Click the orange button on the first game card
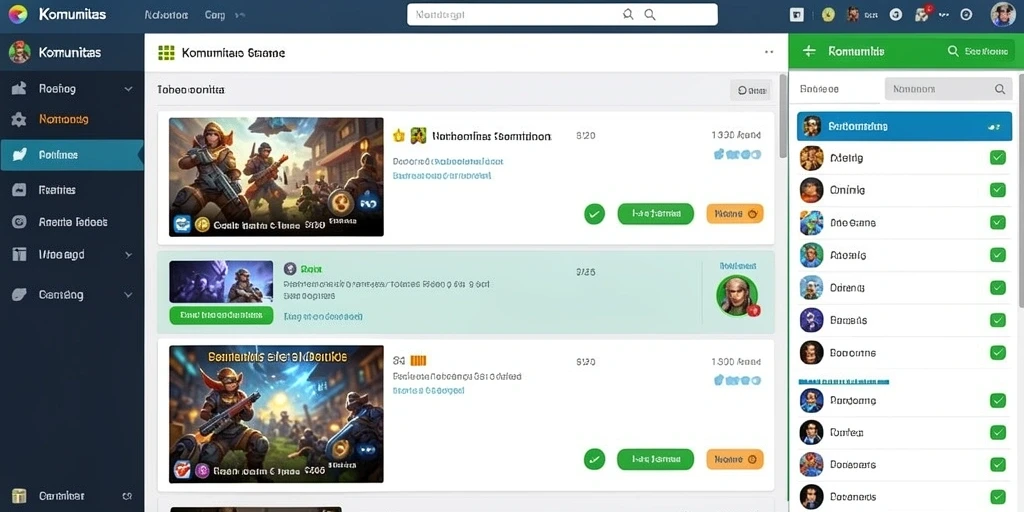 point(735,214)
